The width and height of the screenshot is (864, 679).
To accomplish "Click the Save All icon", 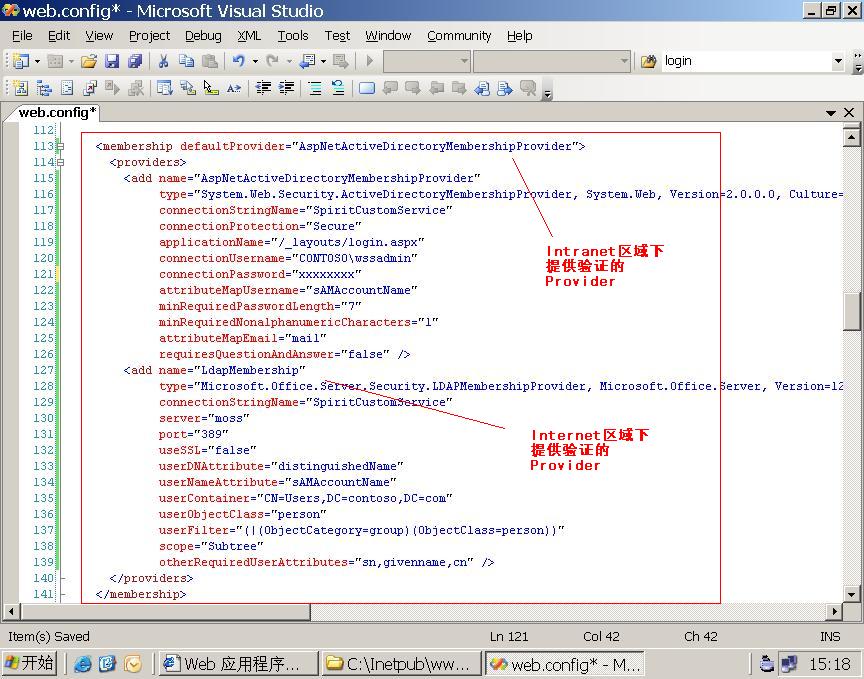I will click(134, 61).
